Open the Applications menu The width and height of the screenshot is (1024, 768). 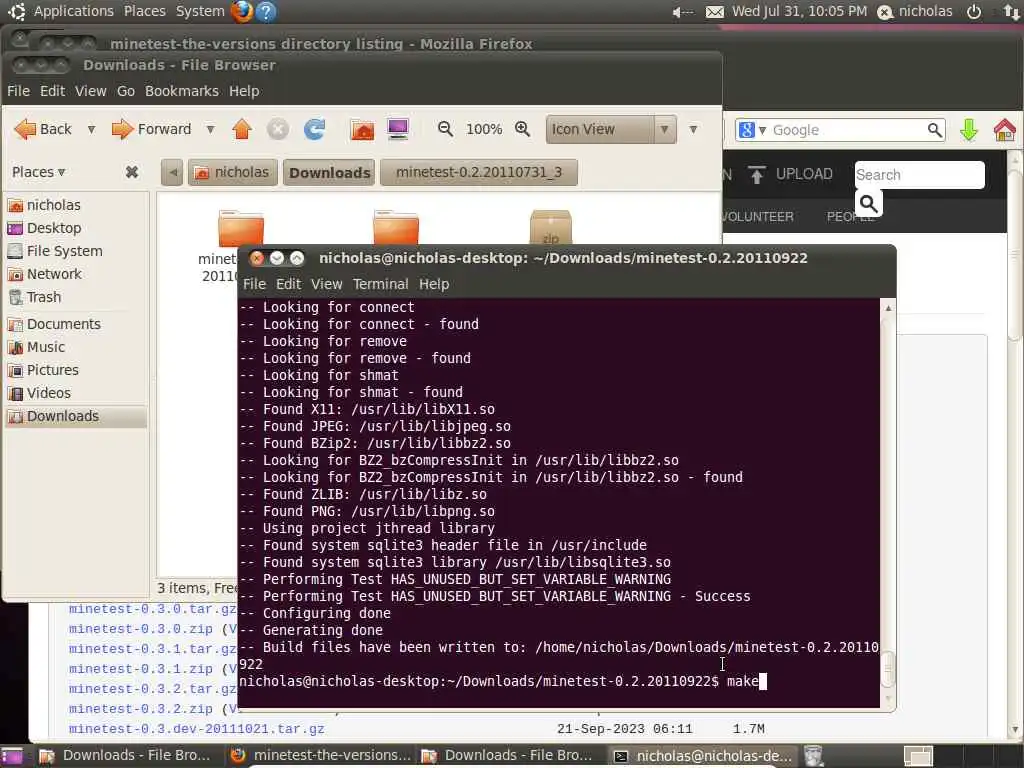tap(73, 11)
